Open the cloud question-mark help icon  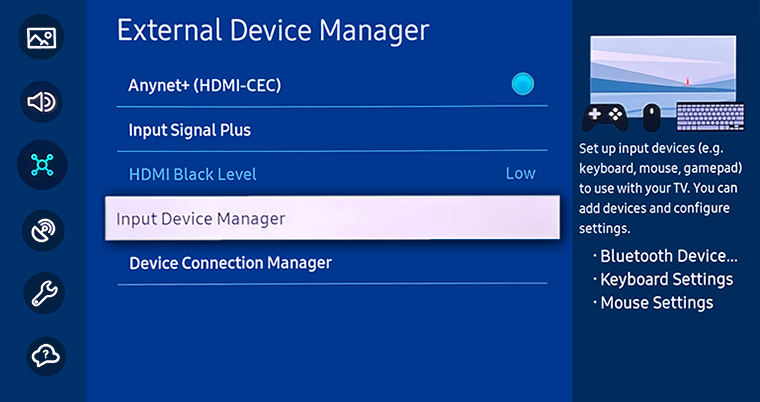46,356
